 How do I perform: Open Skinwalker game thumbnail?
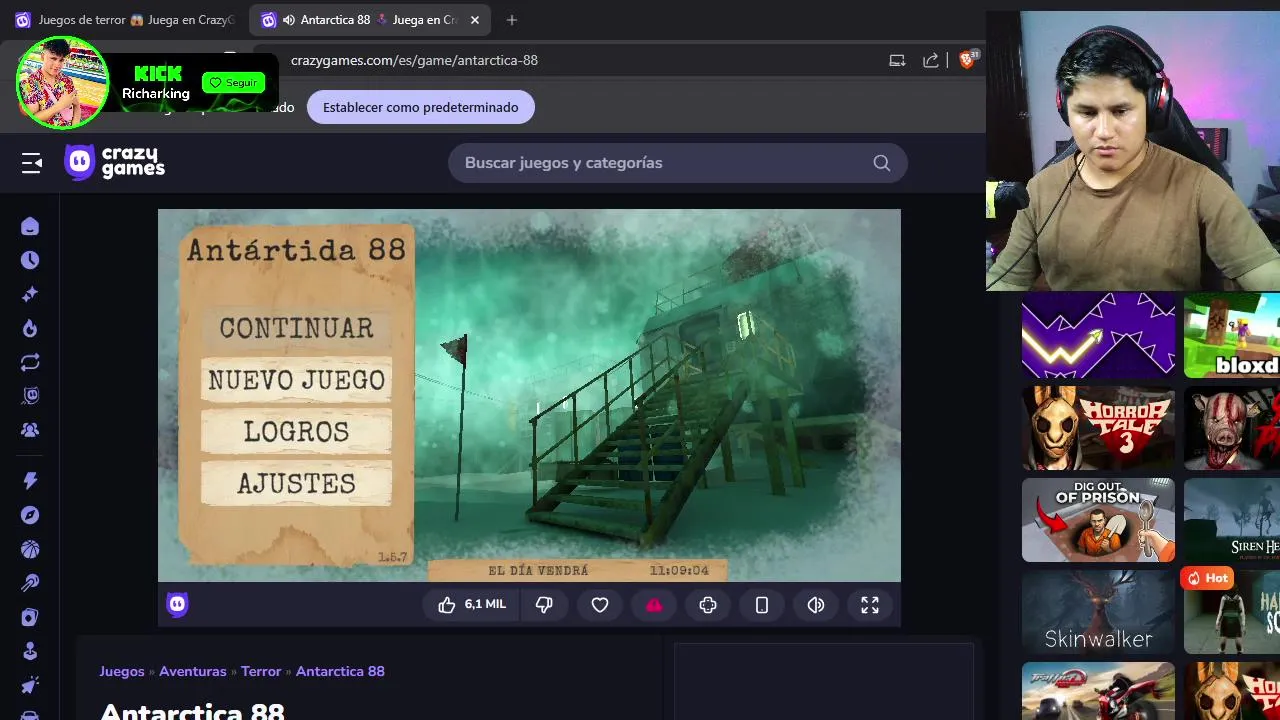coord(1098,612)
